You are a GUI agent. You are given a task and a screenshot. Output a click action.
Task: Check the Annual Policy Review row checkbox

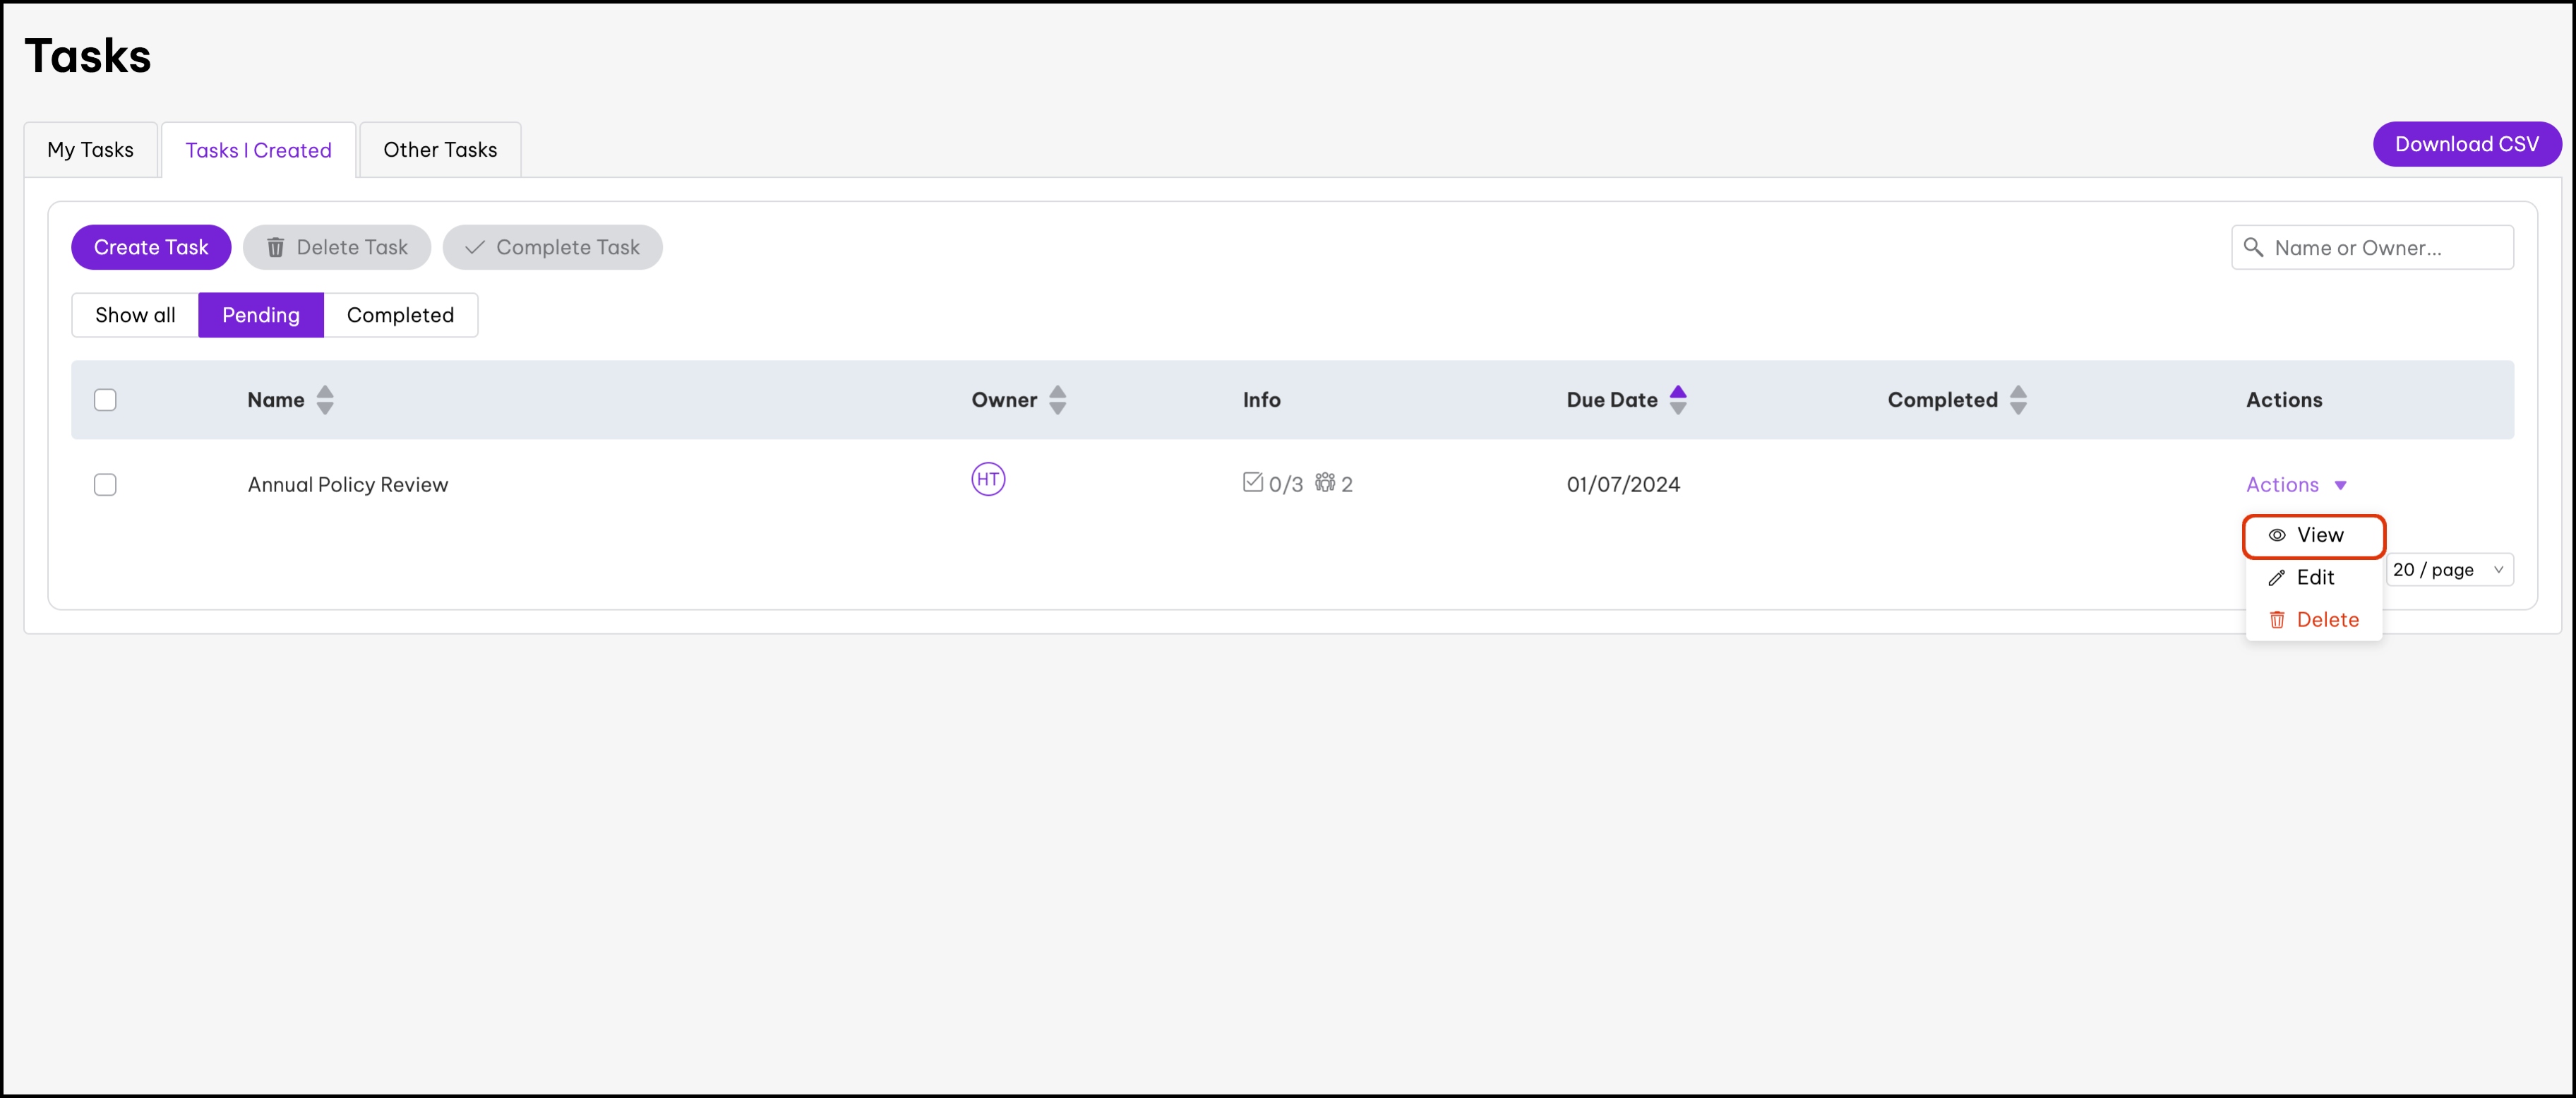coord(105,485)
